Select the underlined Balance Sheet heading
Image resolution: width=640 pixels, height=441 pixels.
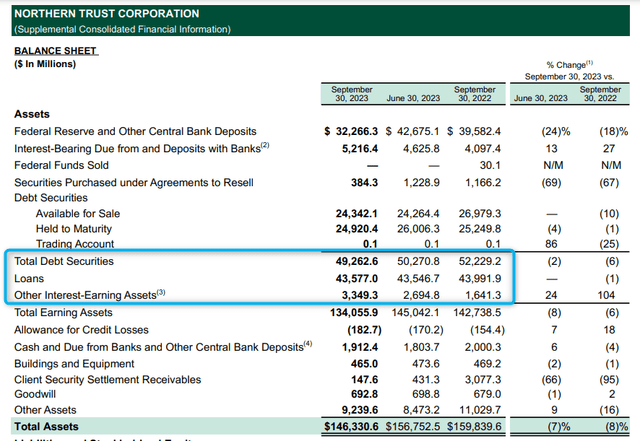click(x=55, y=48)
